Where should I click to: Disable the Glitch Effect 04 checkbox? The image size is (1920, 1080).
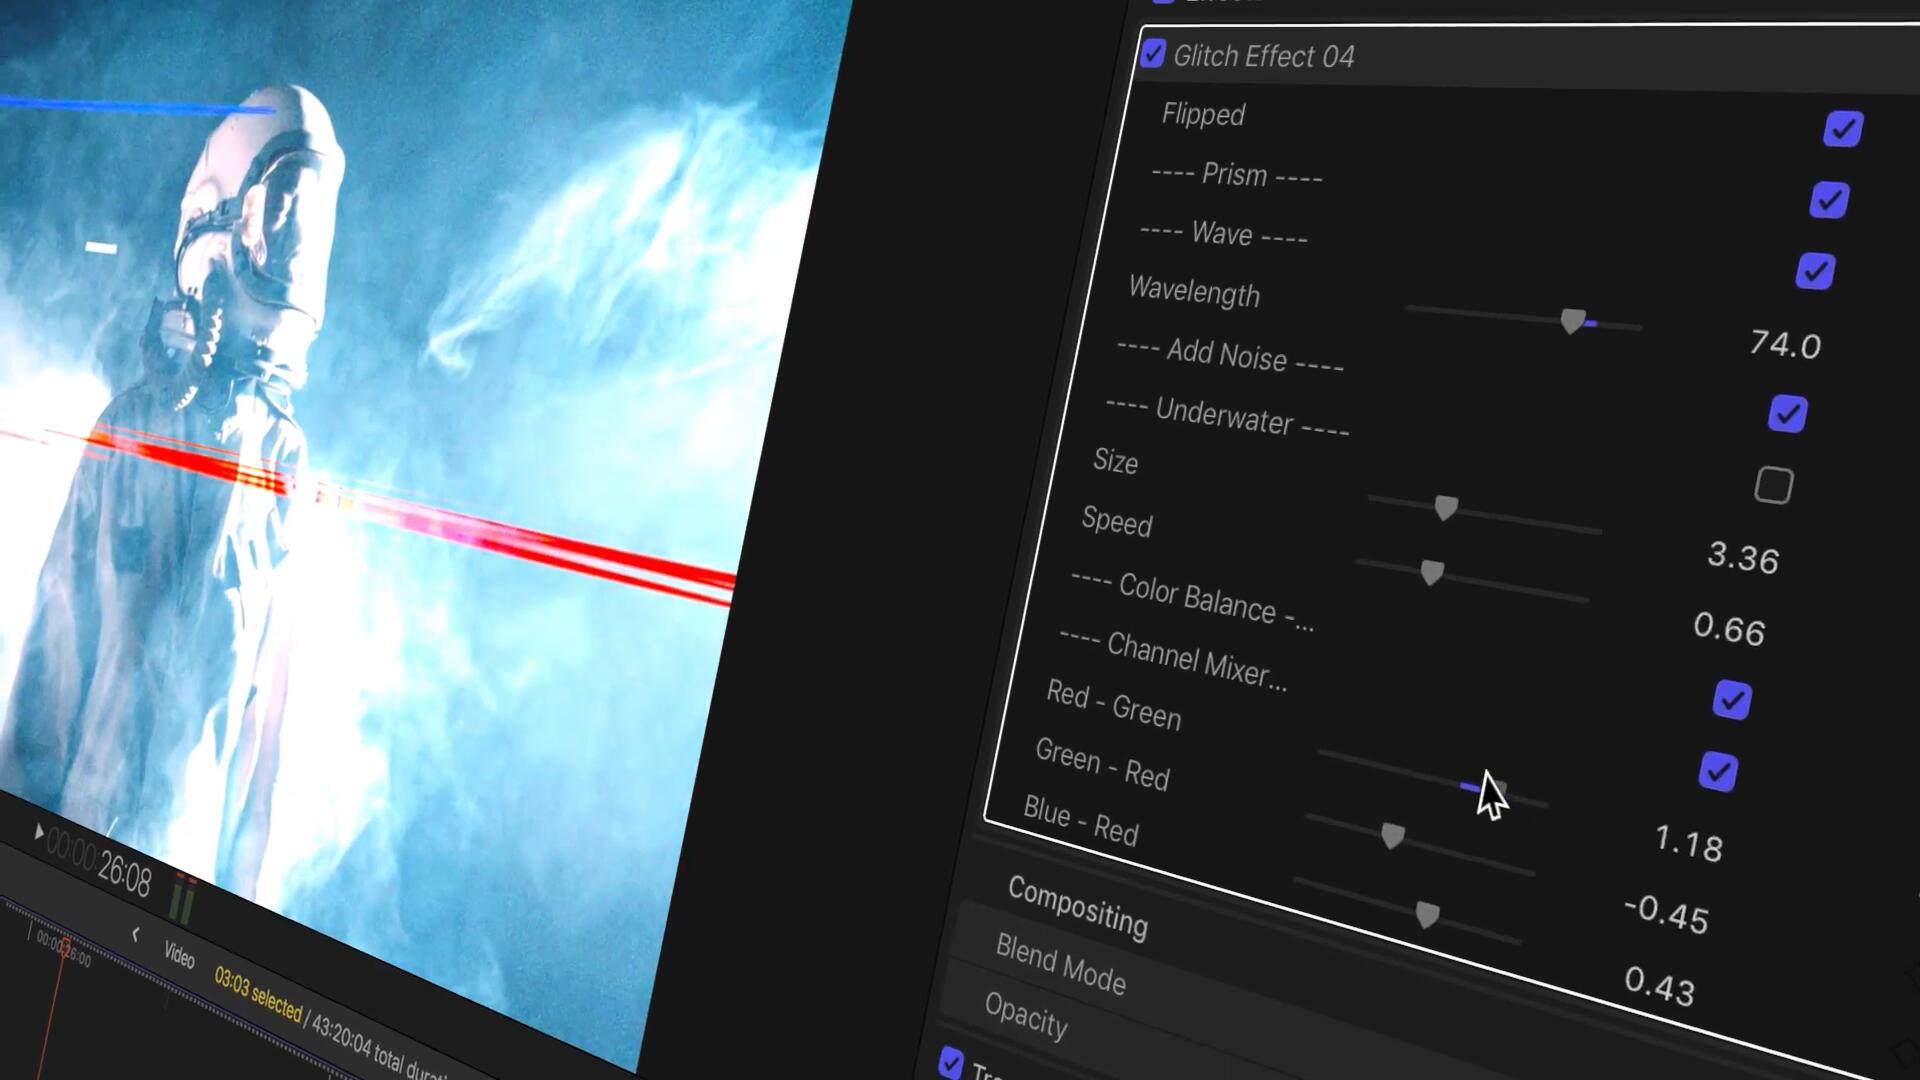1152,54
